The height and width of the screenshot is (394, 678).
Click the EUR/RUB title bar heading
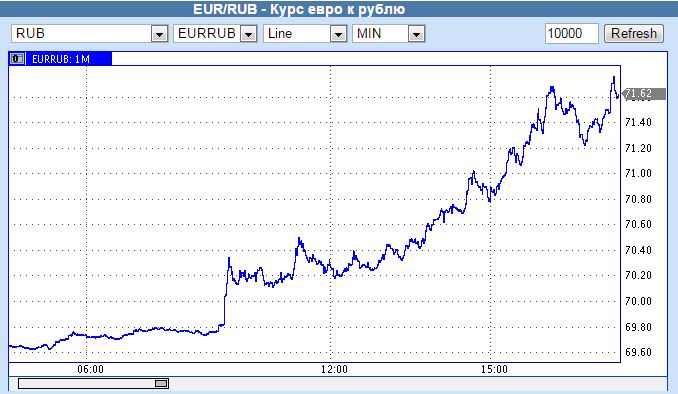click(x=299, y=9)
